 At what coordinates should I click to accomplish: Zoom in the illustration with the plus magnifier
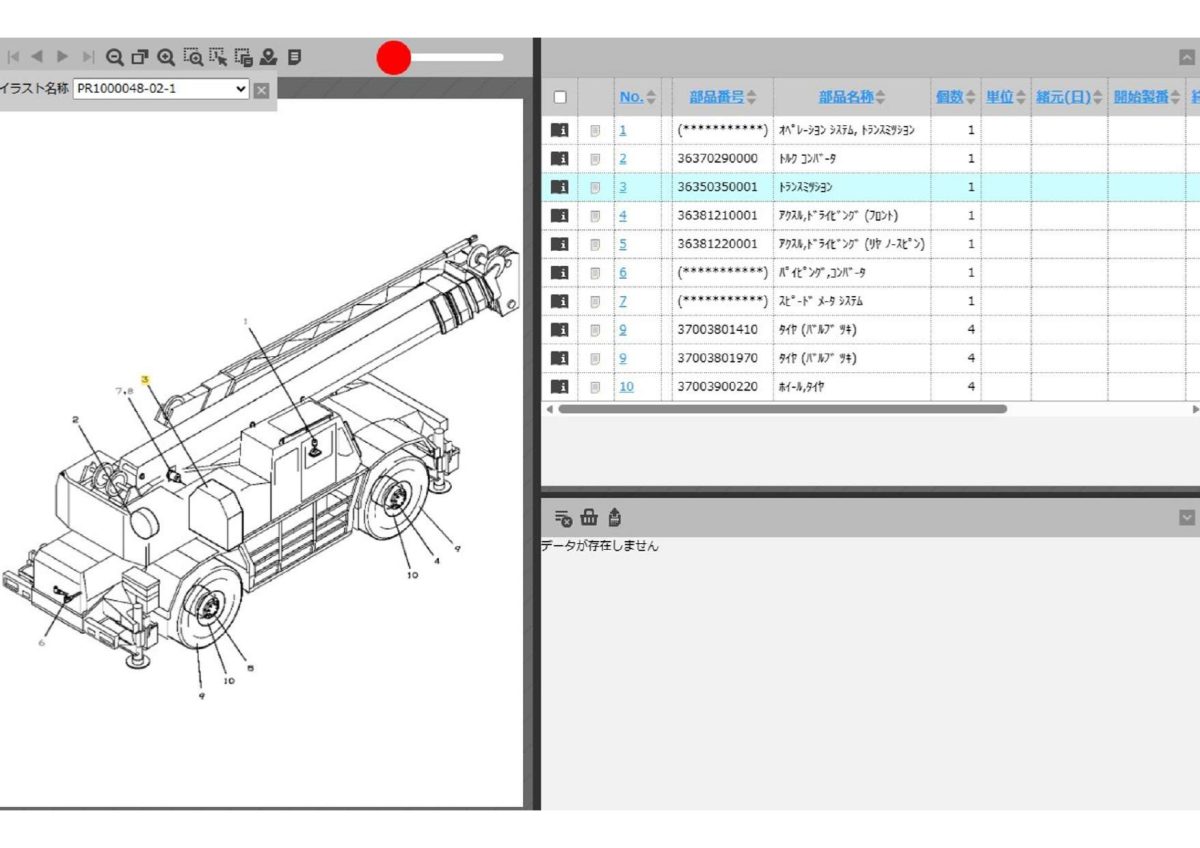[167, 57]
